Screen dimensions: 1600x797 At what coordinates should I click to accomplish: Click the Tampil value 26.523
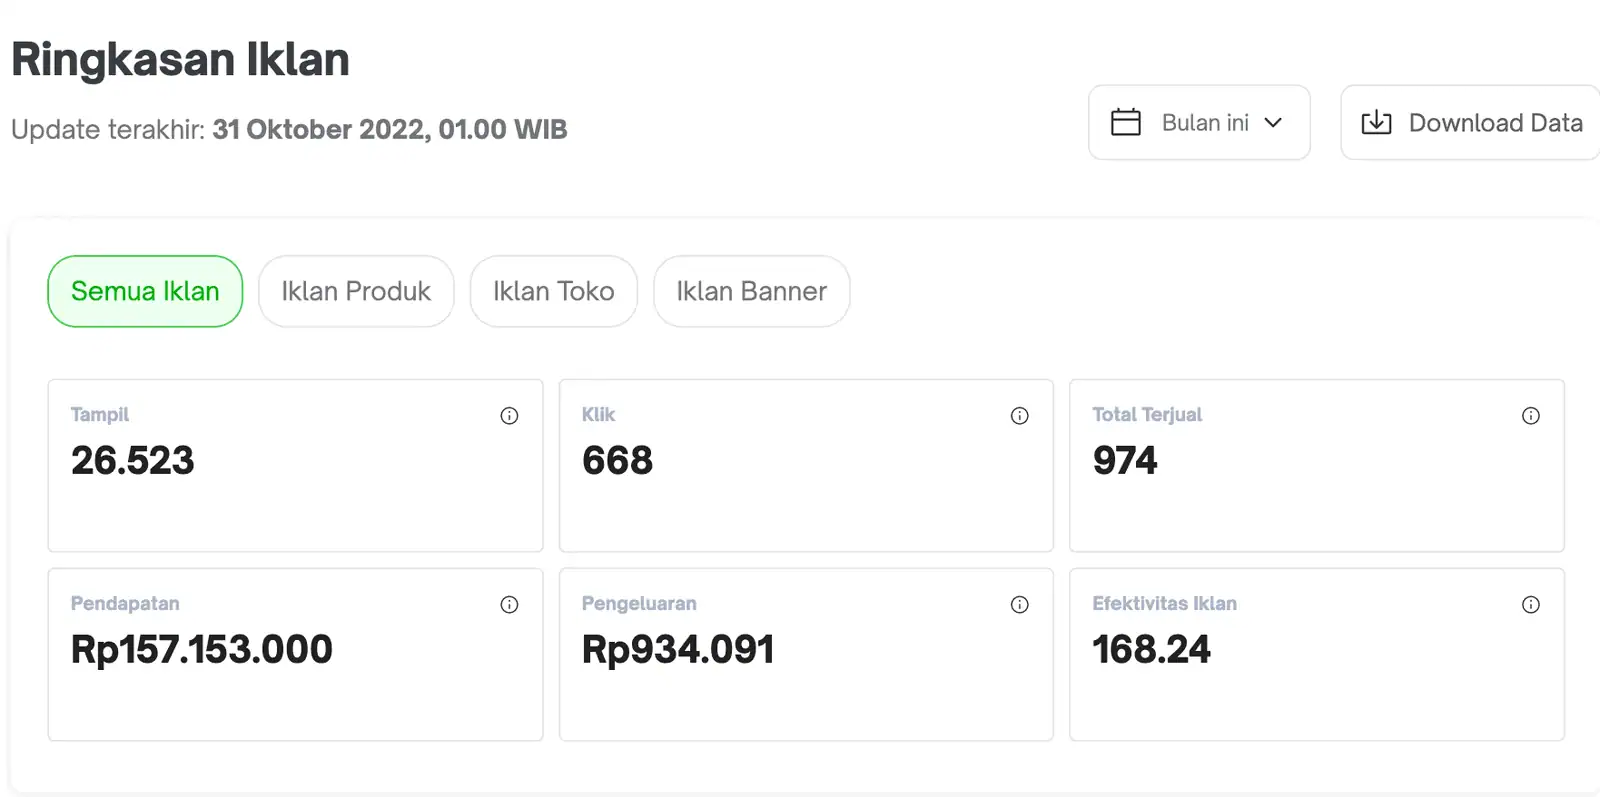coord(132,461)
